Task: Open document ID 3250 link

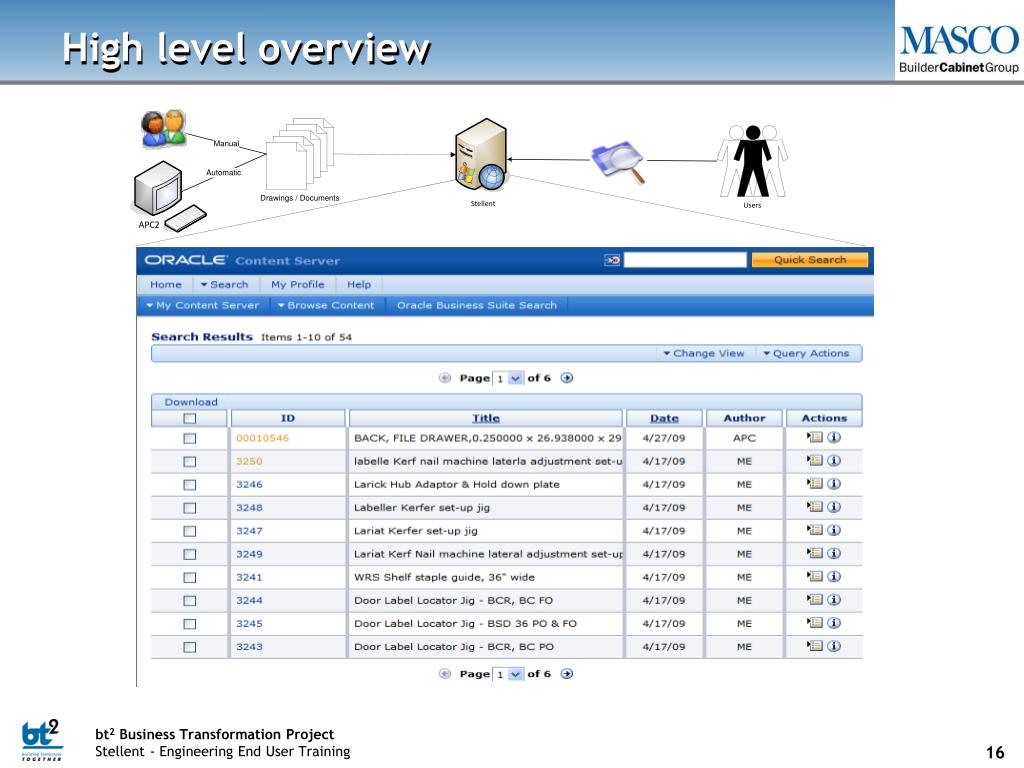Action: (x=249, y=461)
